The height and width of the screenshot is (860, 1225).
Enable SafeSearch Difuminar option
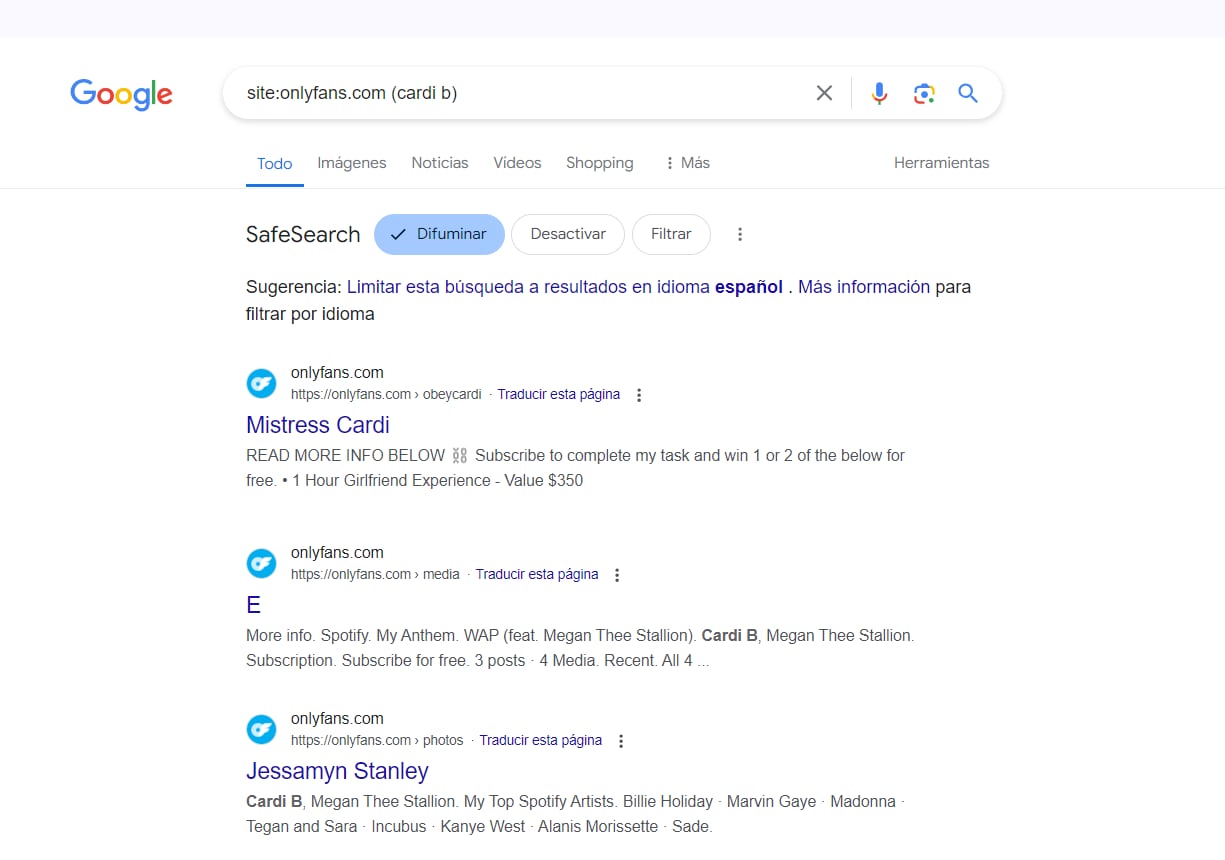438,234
